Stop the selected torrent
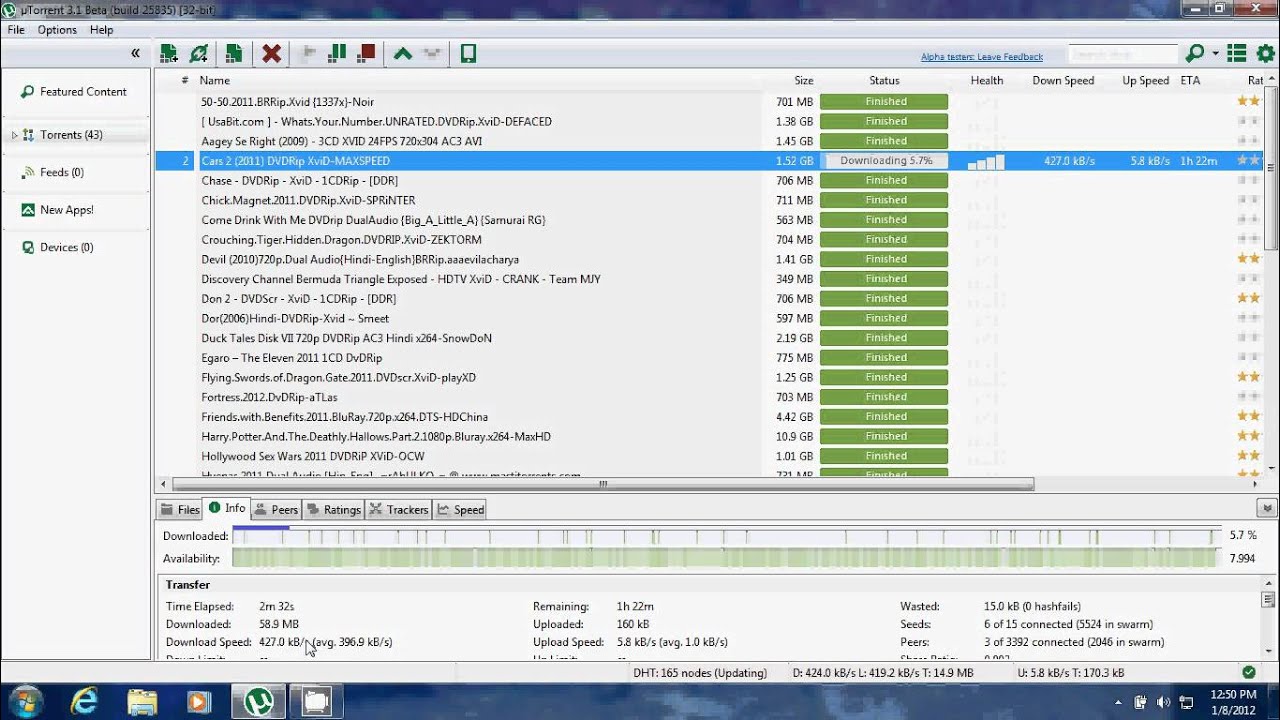The width and height of the screenshot is (1280, 720). [x=366, y=54]
